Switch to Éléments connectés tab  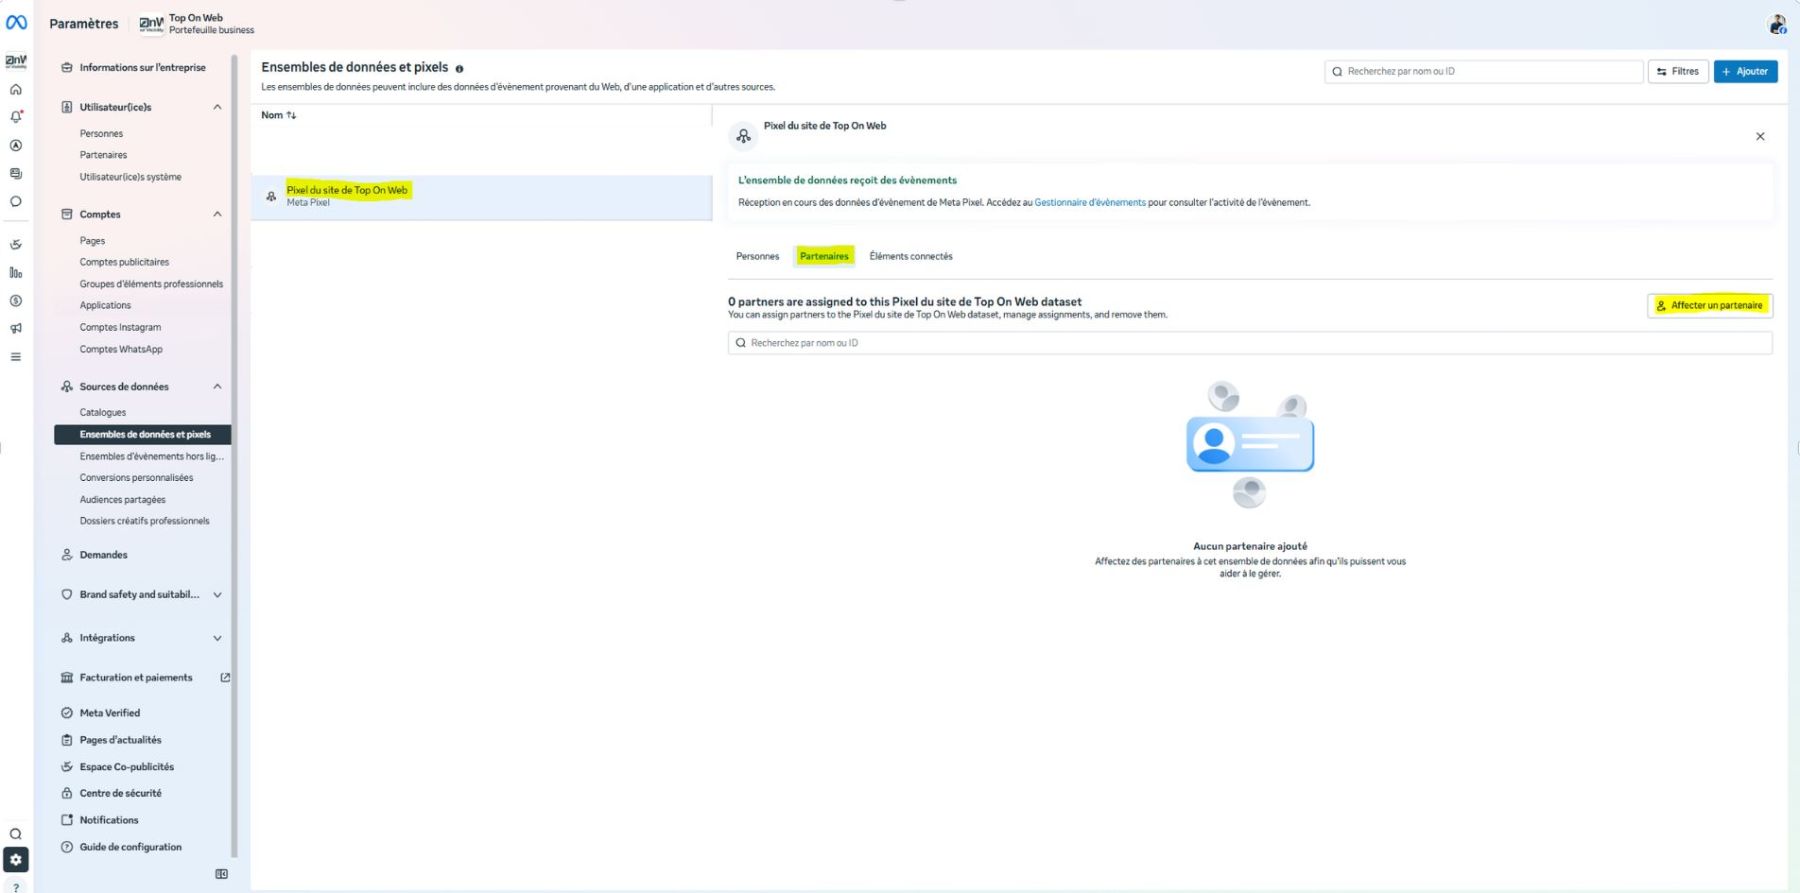tap(910, 256)
